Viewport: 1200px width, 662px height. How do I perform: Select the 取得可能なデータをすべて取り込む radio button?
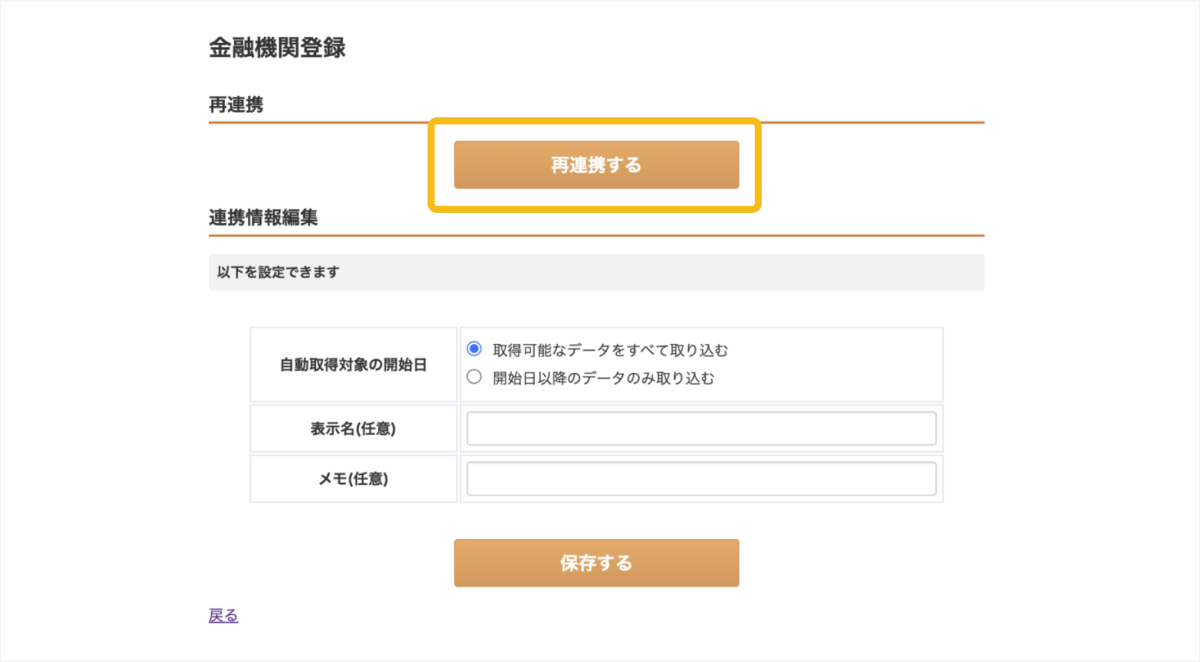pyautogui.click(x=474, y=349)
